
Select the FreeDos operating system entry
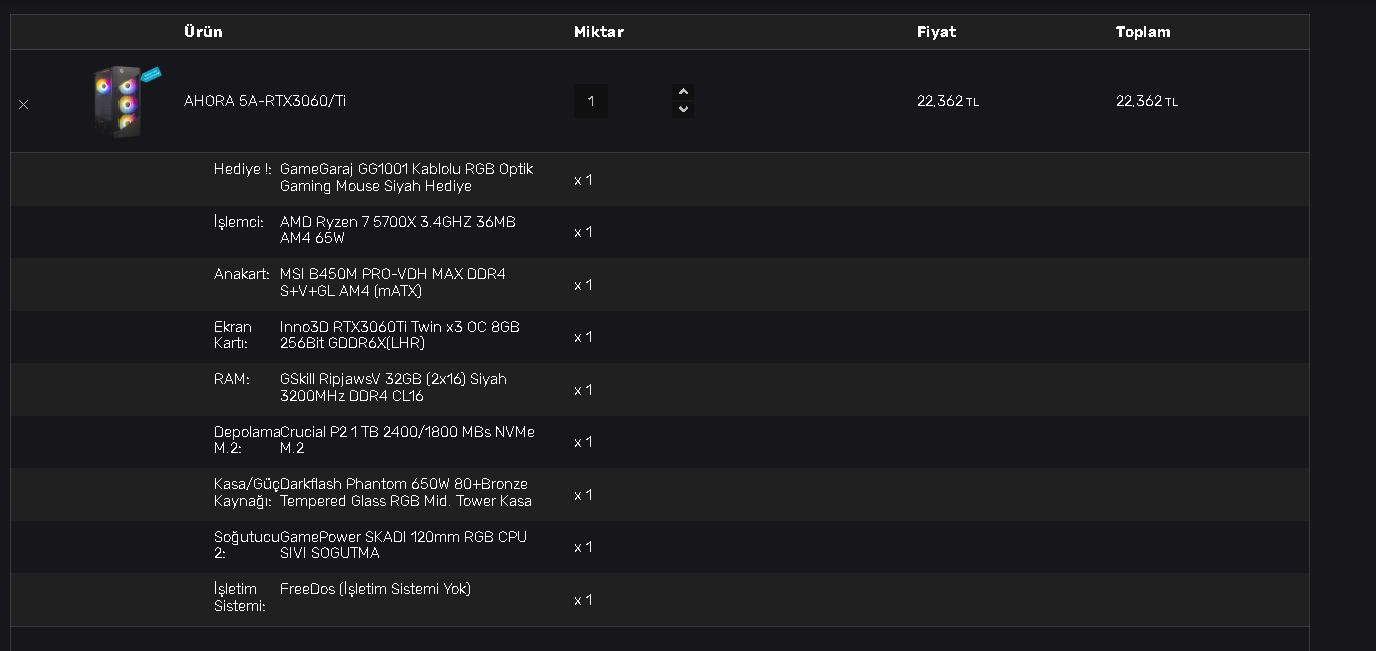pyautogui.click(x=375, y=589)
